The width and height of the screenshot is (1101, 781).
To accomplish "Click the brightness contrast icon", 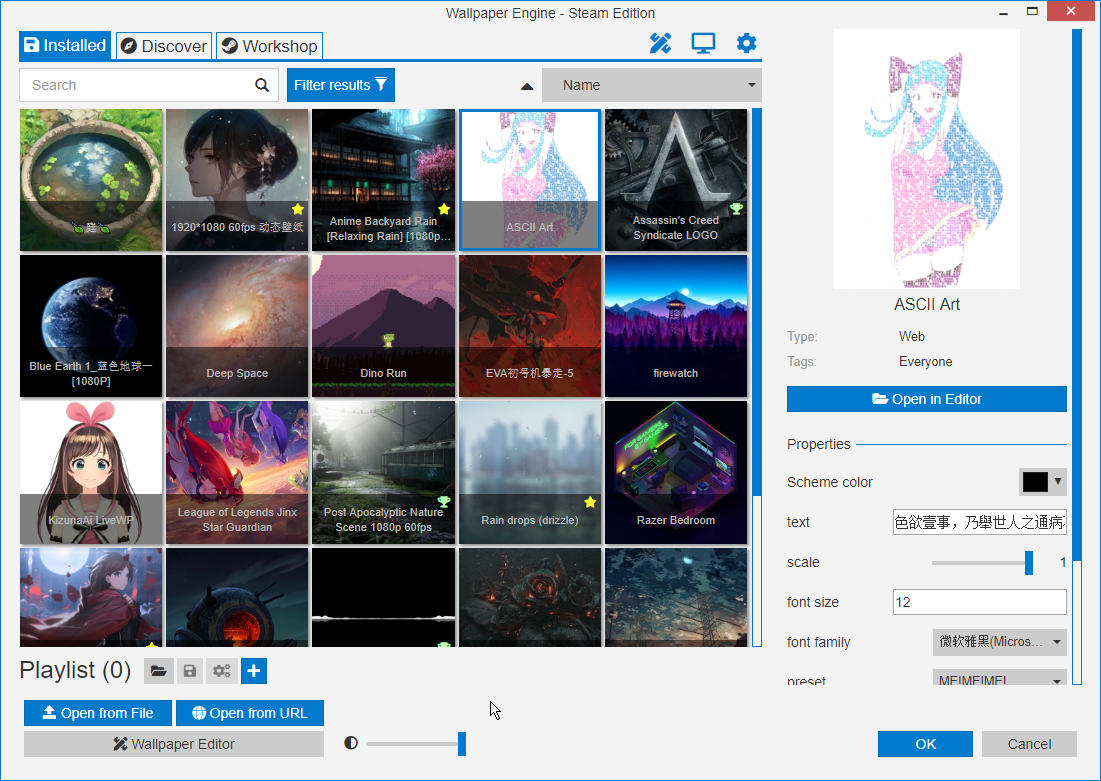I will pos(351,743).
